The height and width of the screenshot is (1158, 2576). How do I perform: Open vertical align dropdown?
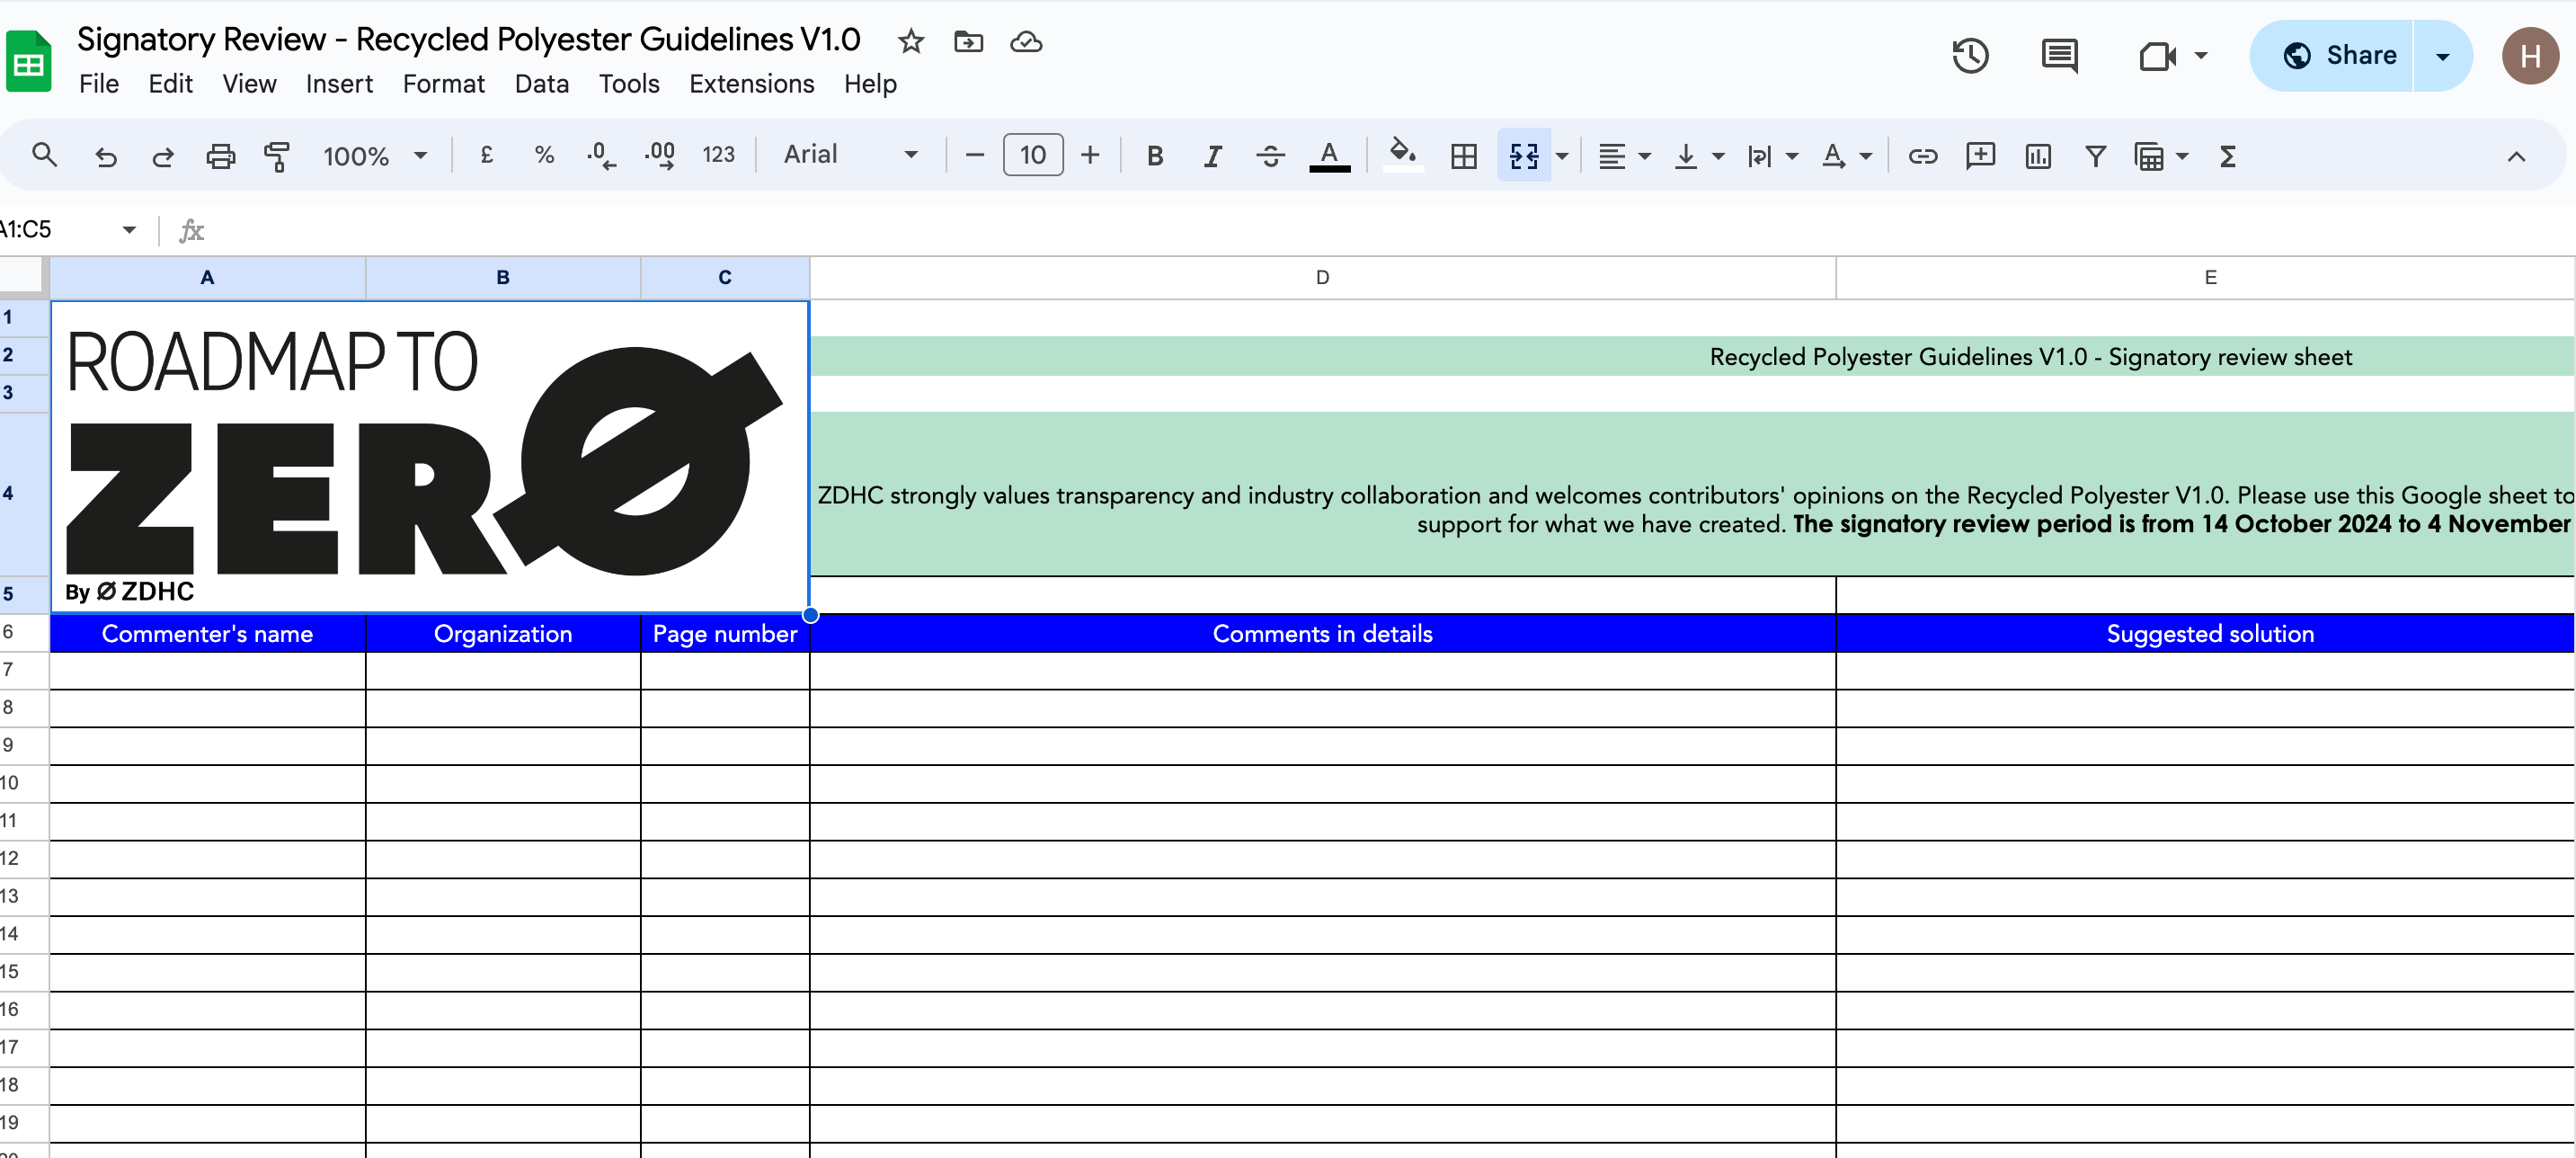click(x=1698, y=155)
